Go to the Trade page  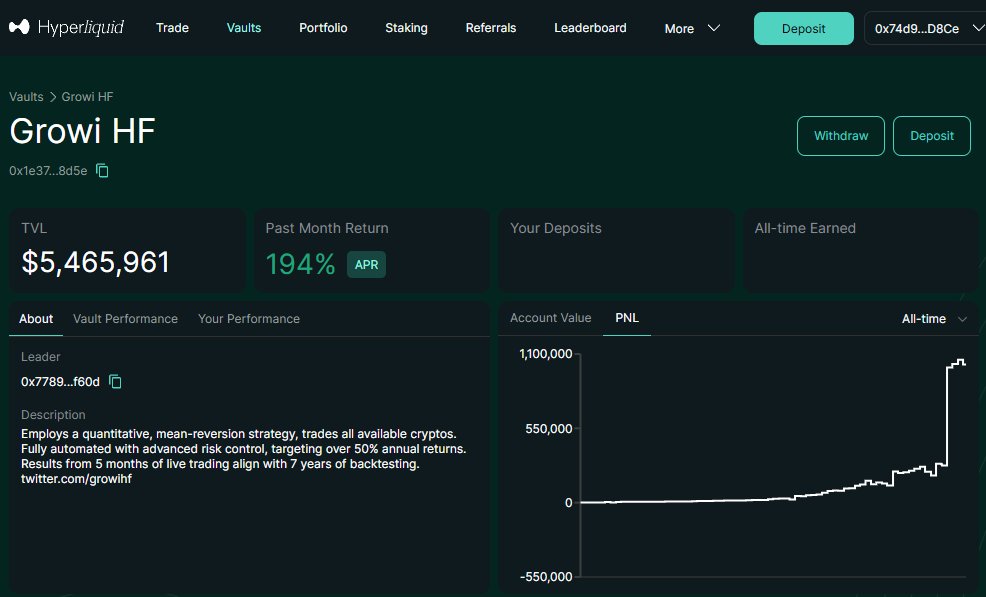tap(172, 28)
